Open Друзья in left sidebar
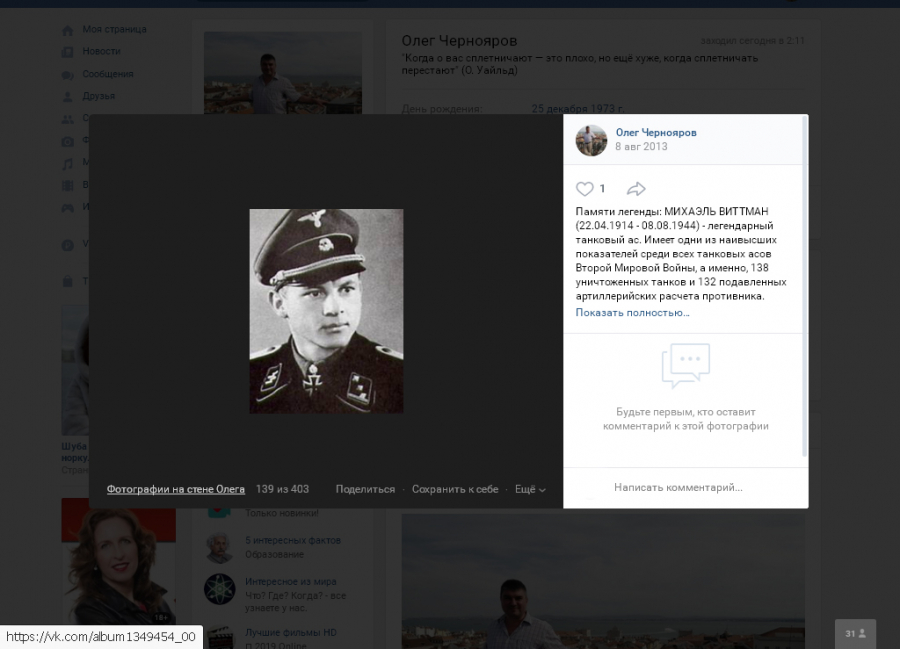Viewport: 900px width, 649px height. 98,96
